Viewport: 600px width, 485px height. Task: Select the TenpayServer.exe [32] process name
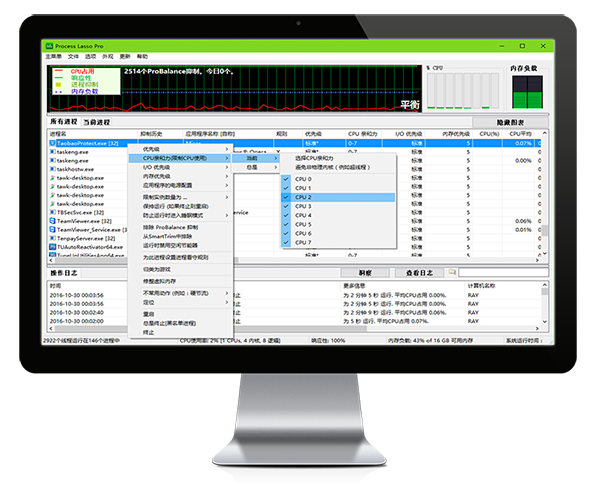coord(86,238)
